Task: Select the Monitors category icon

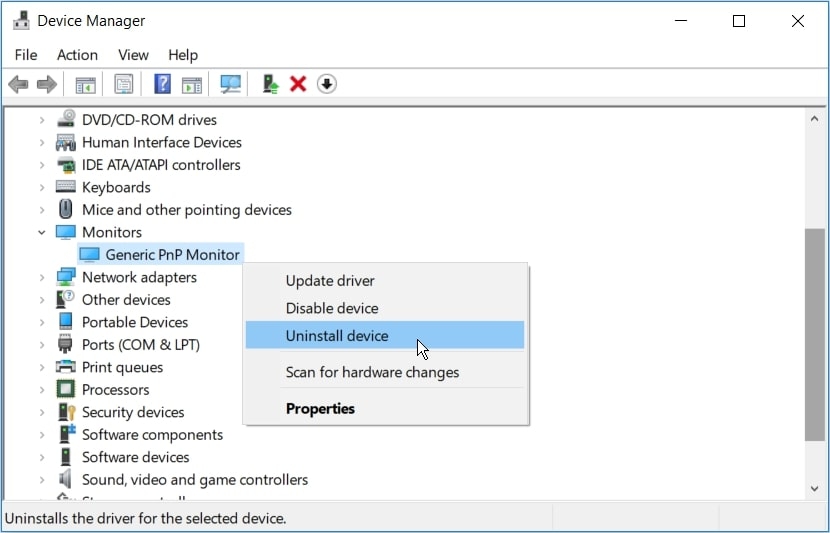Action: (x=66, y=232)
